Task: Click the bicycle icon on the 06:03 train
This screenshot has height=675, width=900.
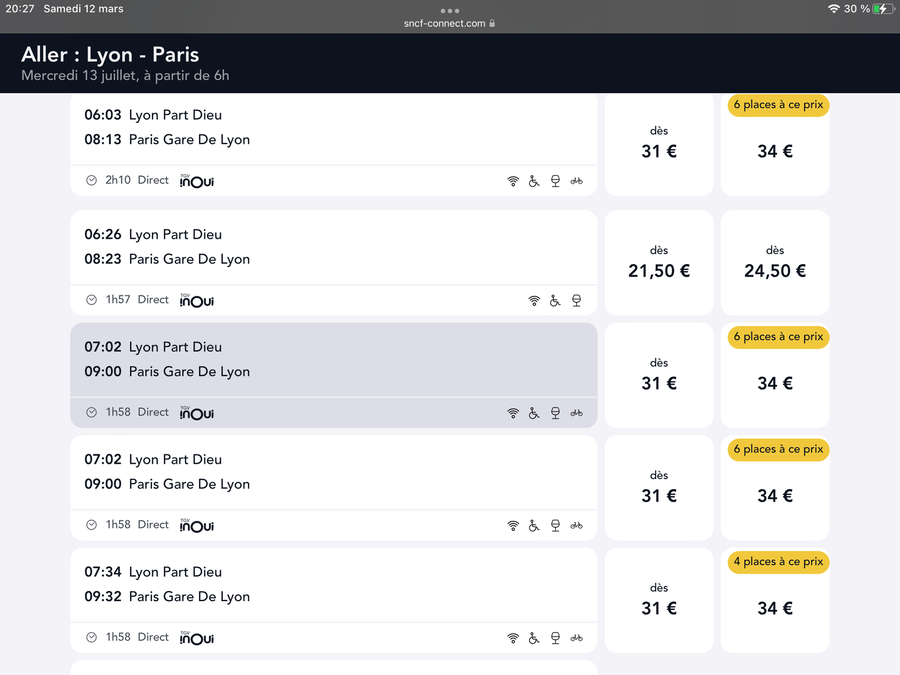Action: click(576, 181)
